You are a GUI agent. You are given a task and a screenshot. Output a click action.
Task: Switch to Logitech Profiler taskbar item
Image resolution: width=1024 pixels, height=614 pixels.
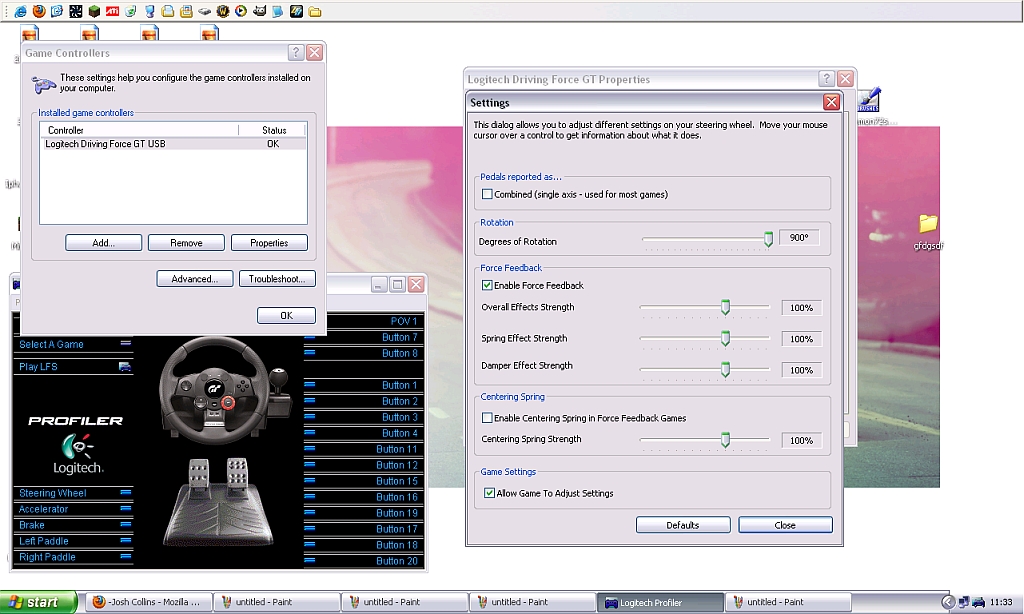(x=660, y=602)
